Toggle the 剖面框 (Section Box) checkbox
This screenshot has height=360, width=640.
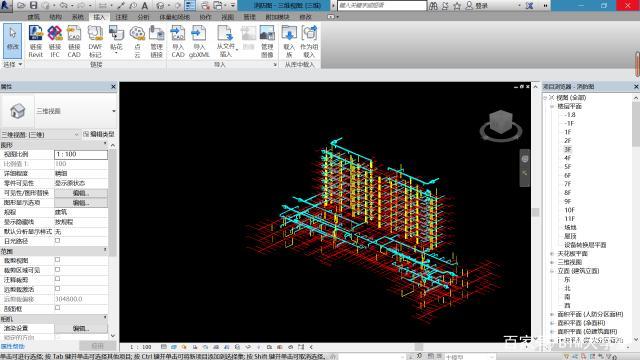[x=58, y=308]
